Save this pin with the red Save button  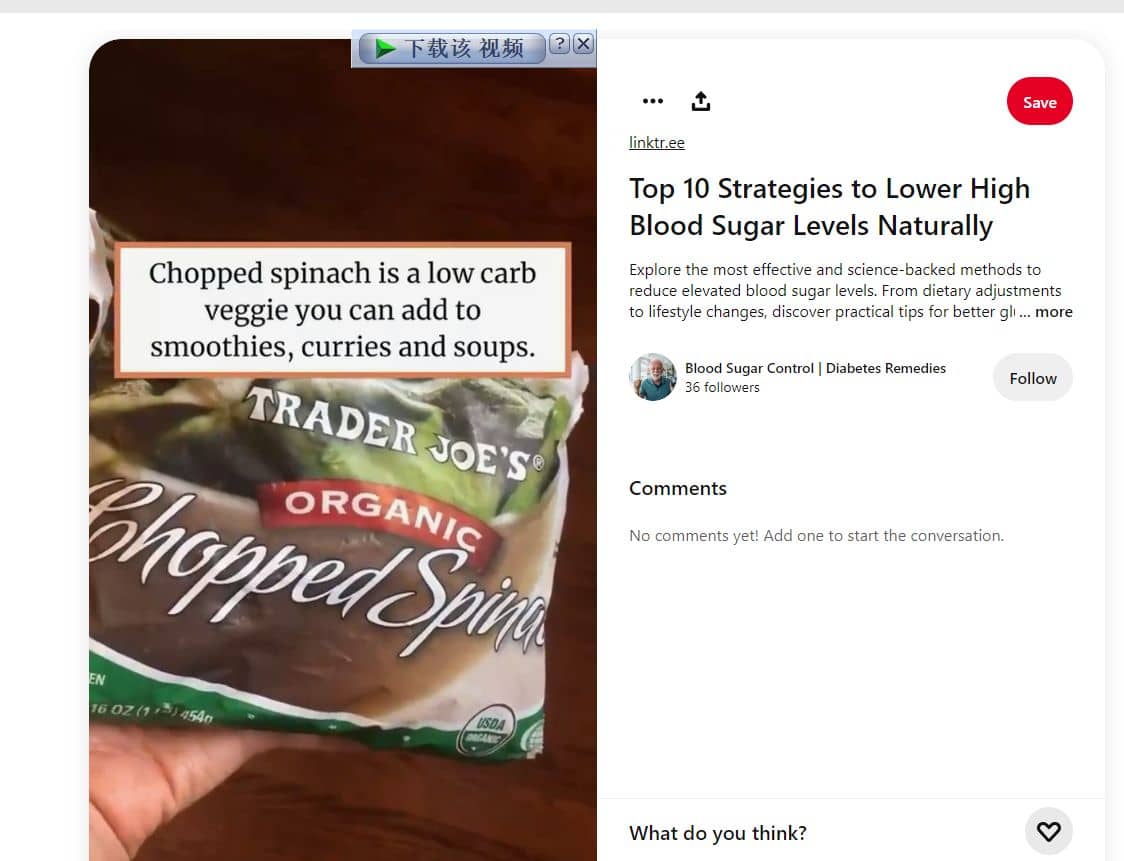click(x=1039, y=101)
